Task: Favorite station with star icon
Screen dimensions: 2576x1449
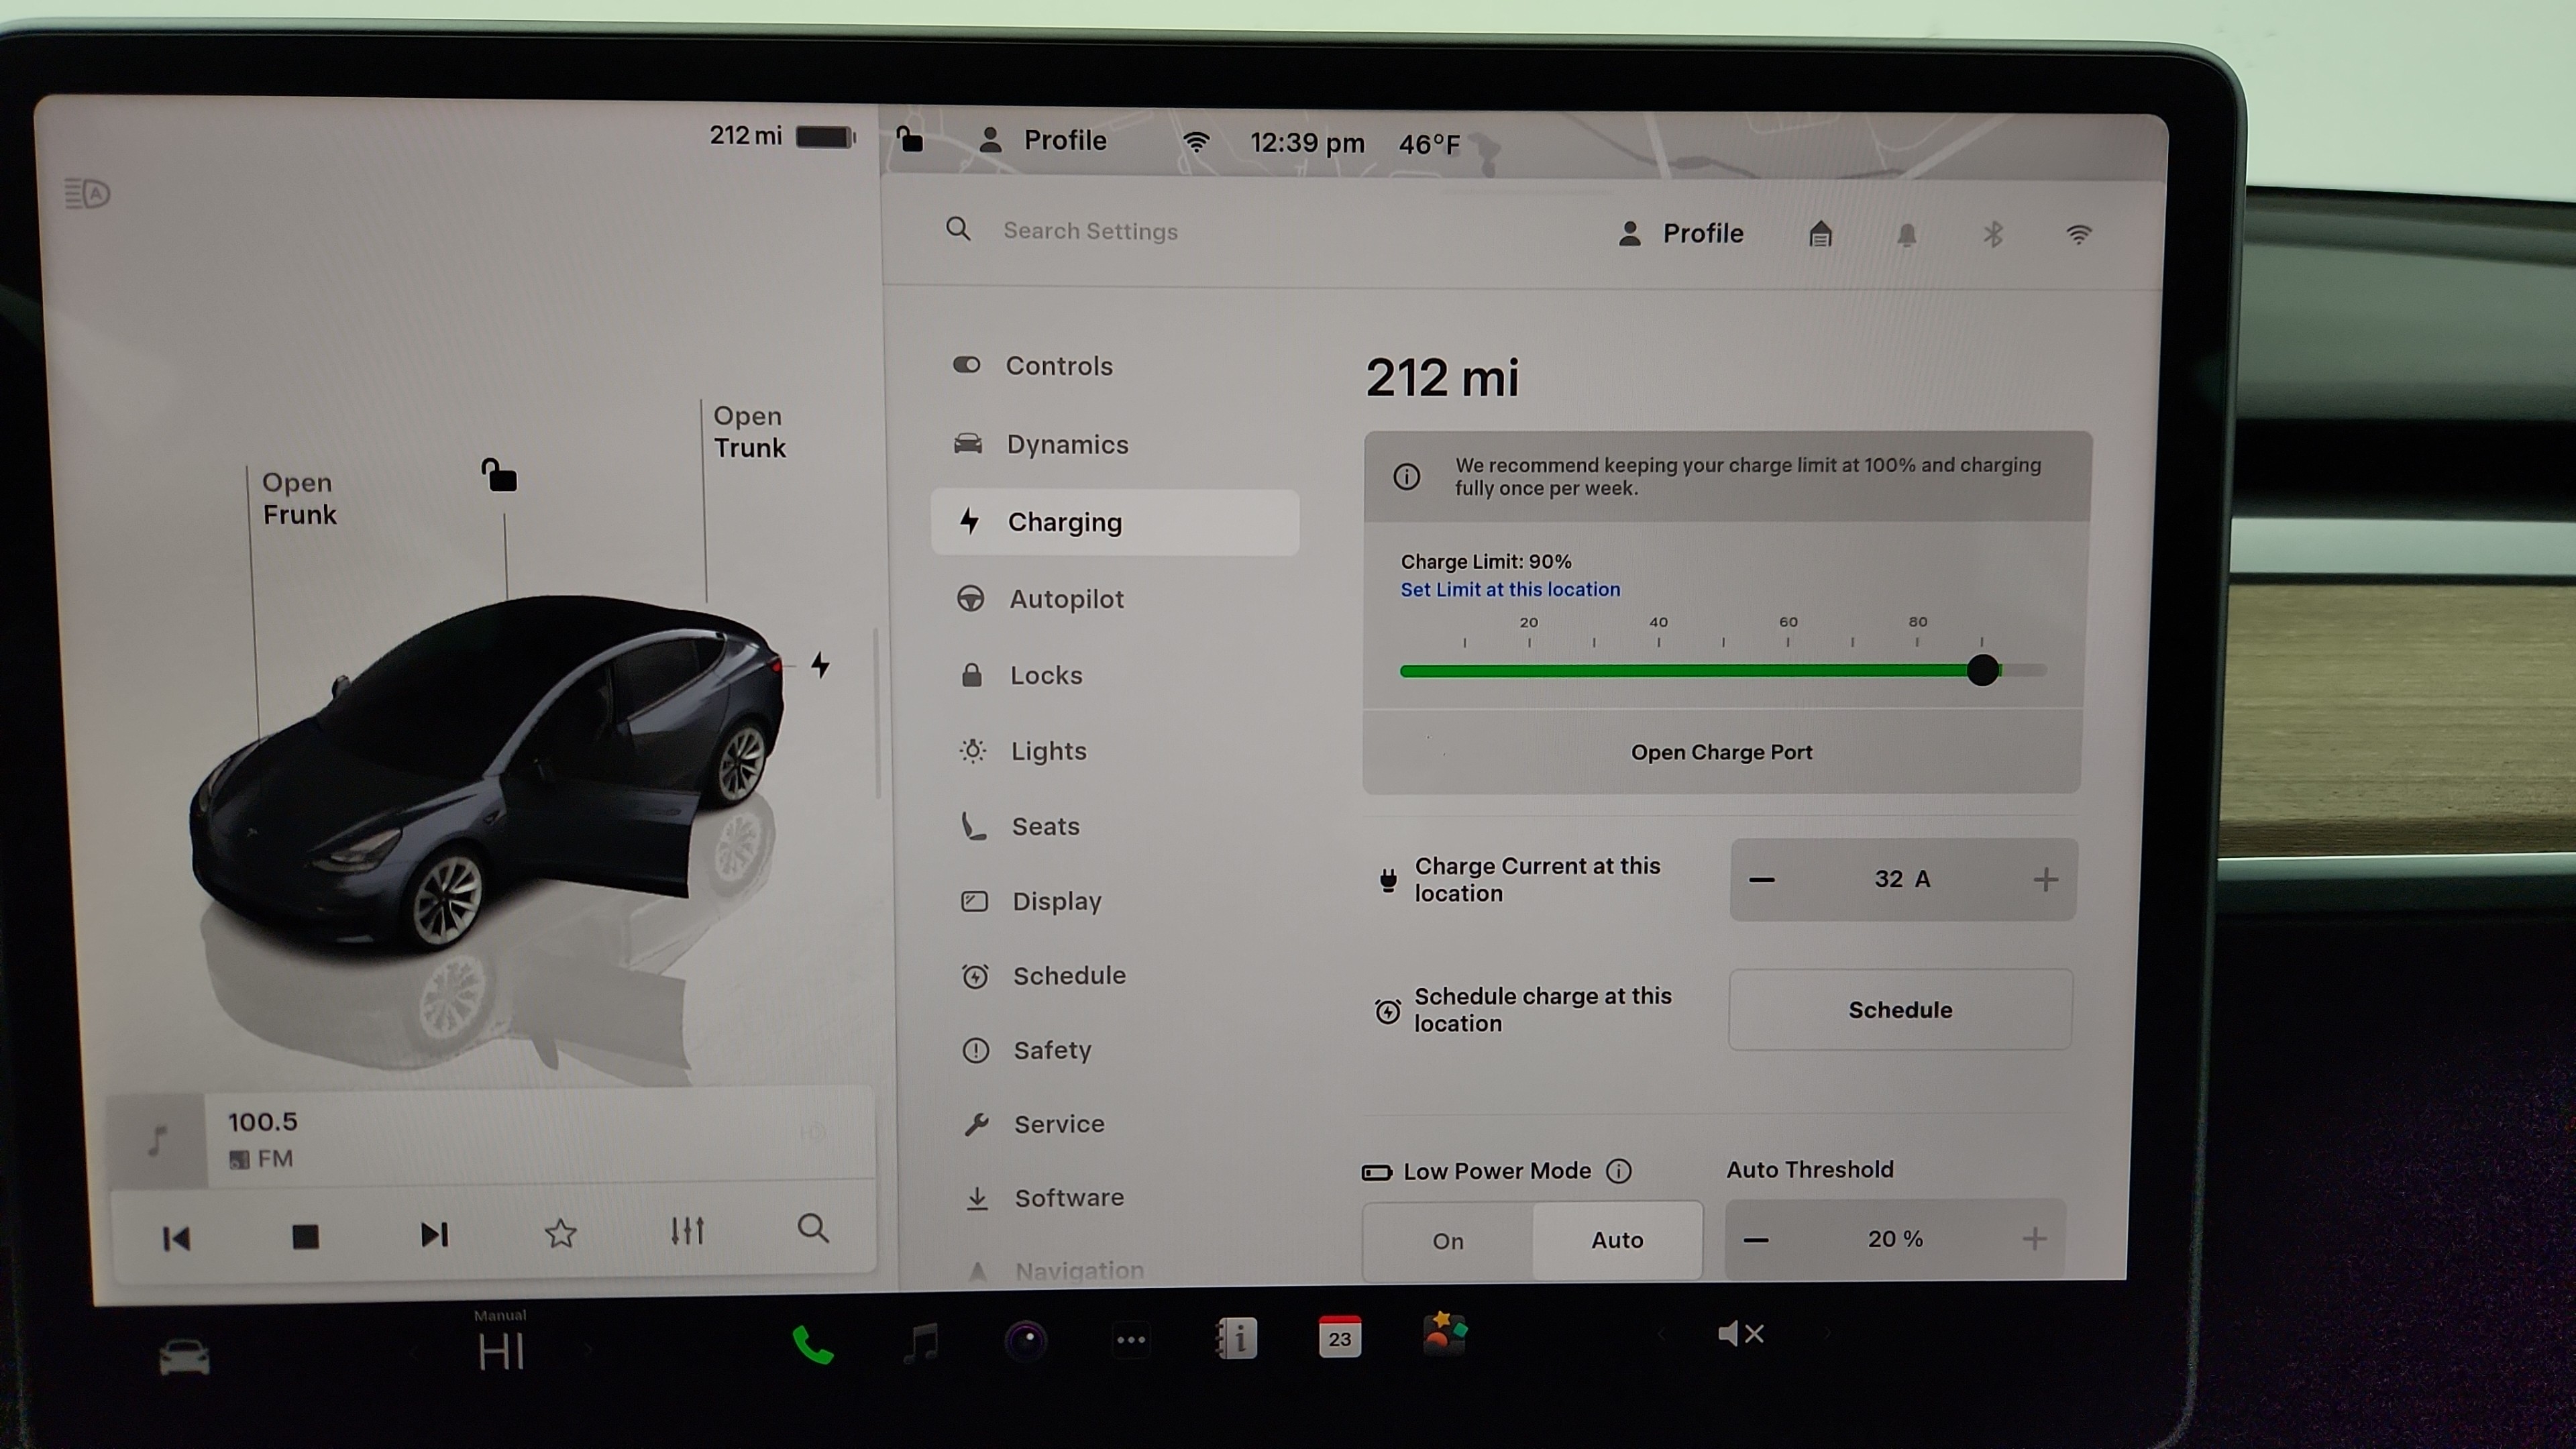Action: [560, 1233]
